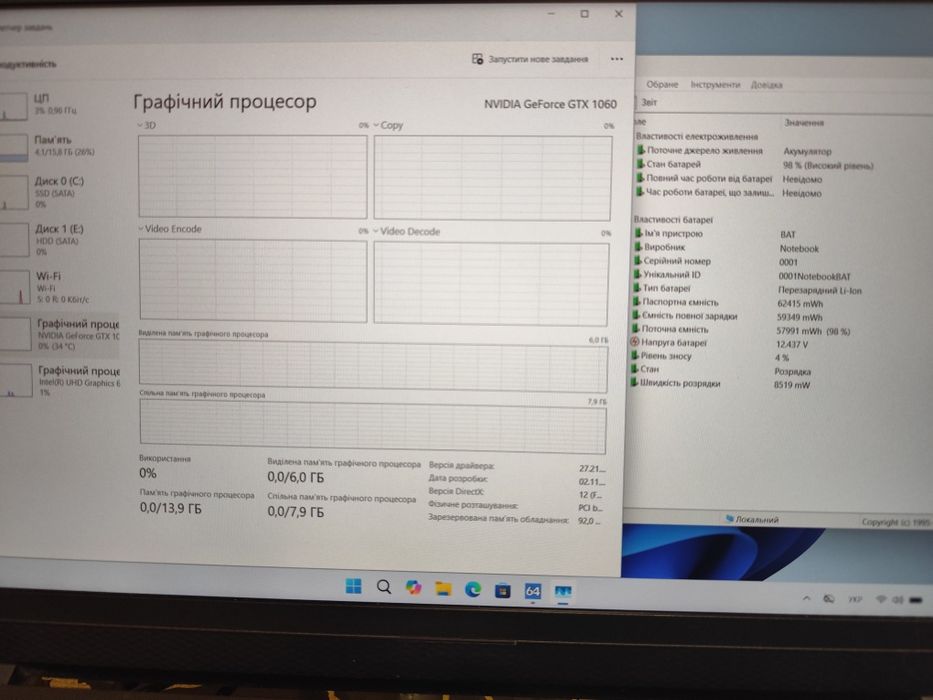Image resolution: width=933 pixels, height=700 pixels.
Task: Open the Довідка menu in AIDA64
Action: point(766,85)
